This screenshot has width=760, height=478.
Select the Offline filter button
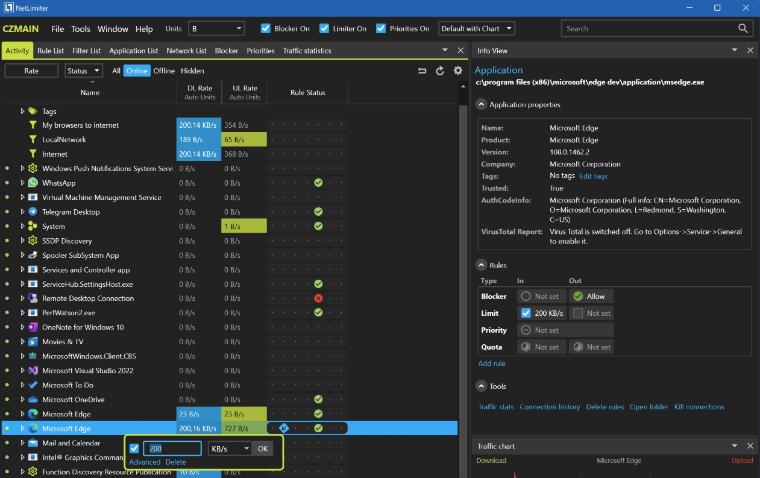[164, 71]
